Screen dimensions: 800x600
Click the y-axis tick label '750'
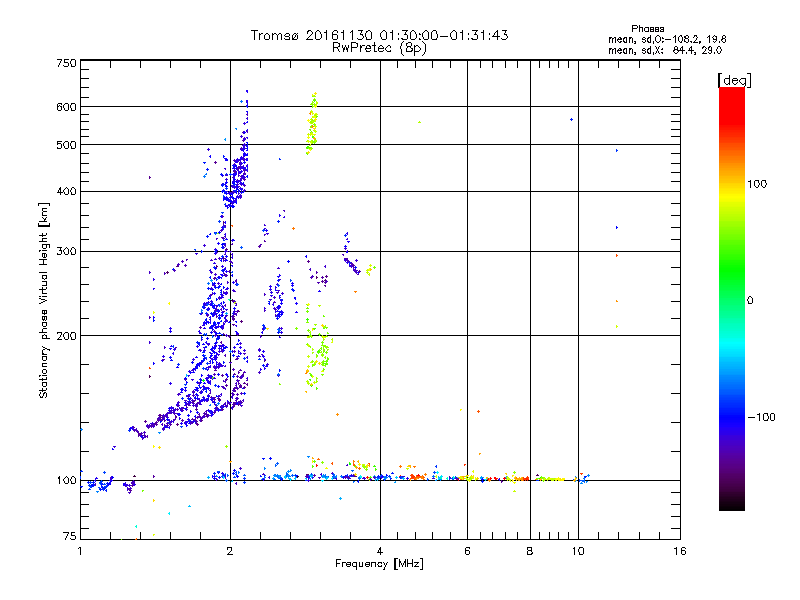66,63
